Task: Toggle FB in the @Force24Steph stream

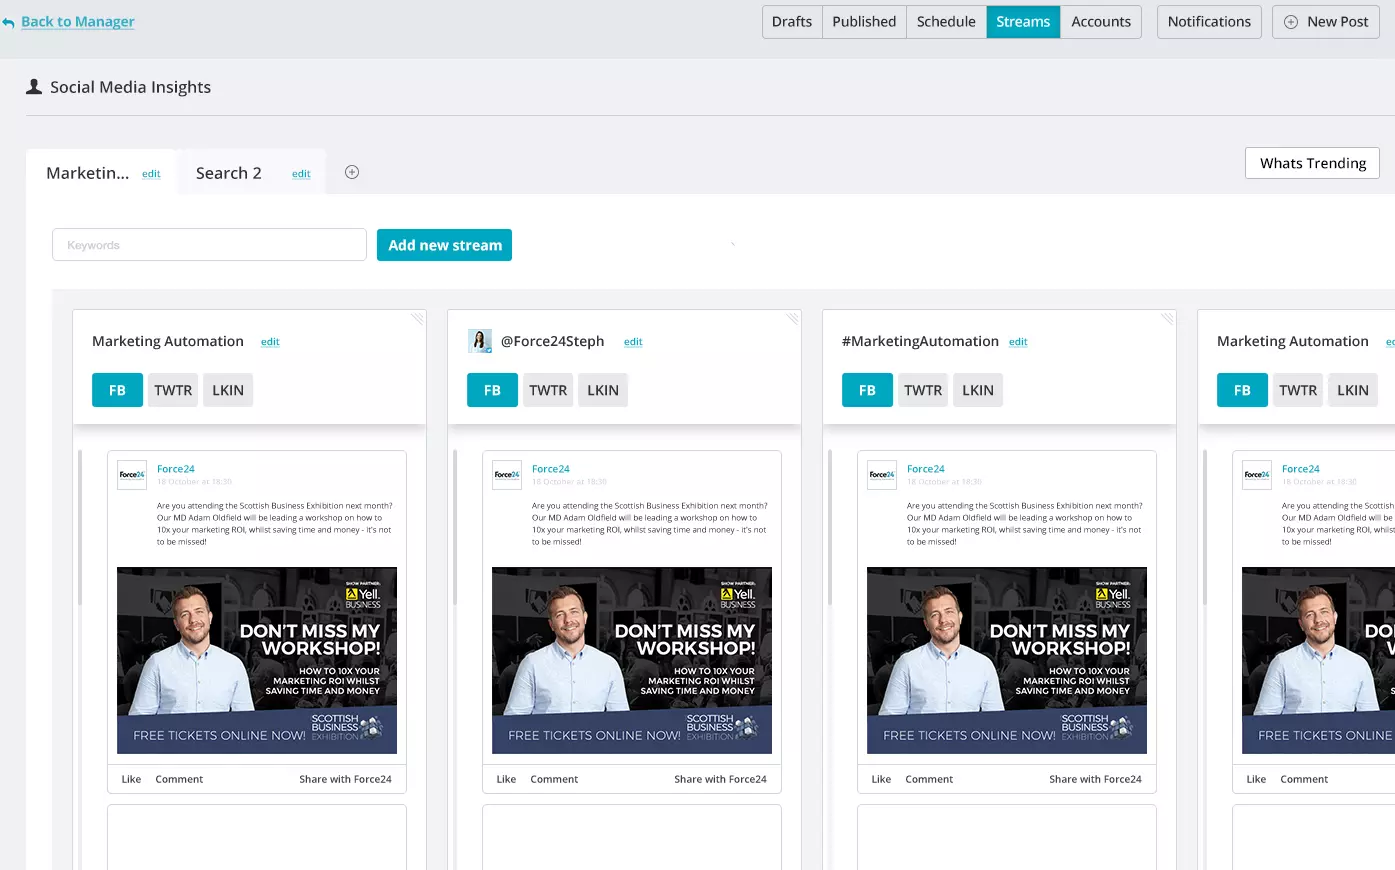Action: (492, 390)
